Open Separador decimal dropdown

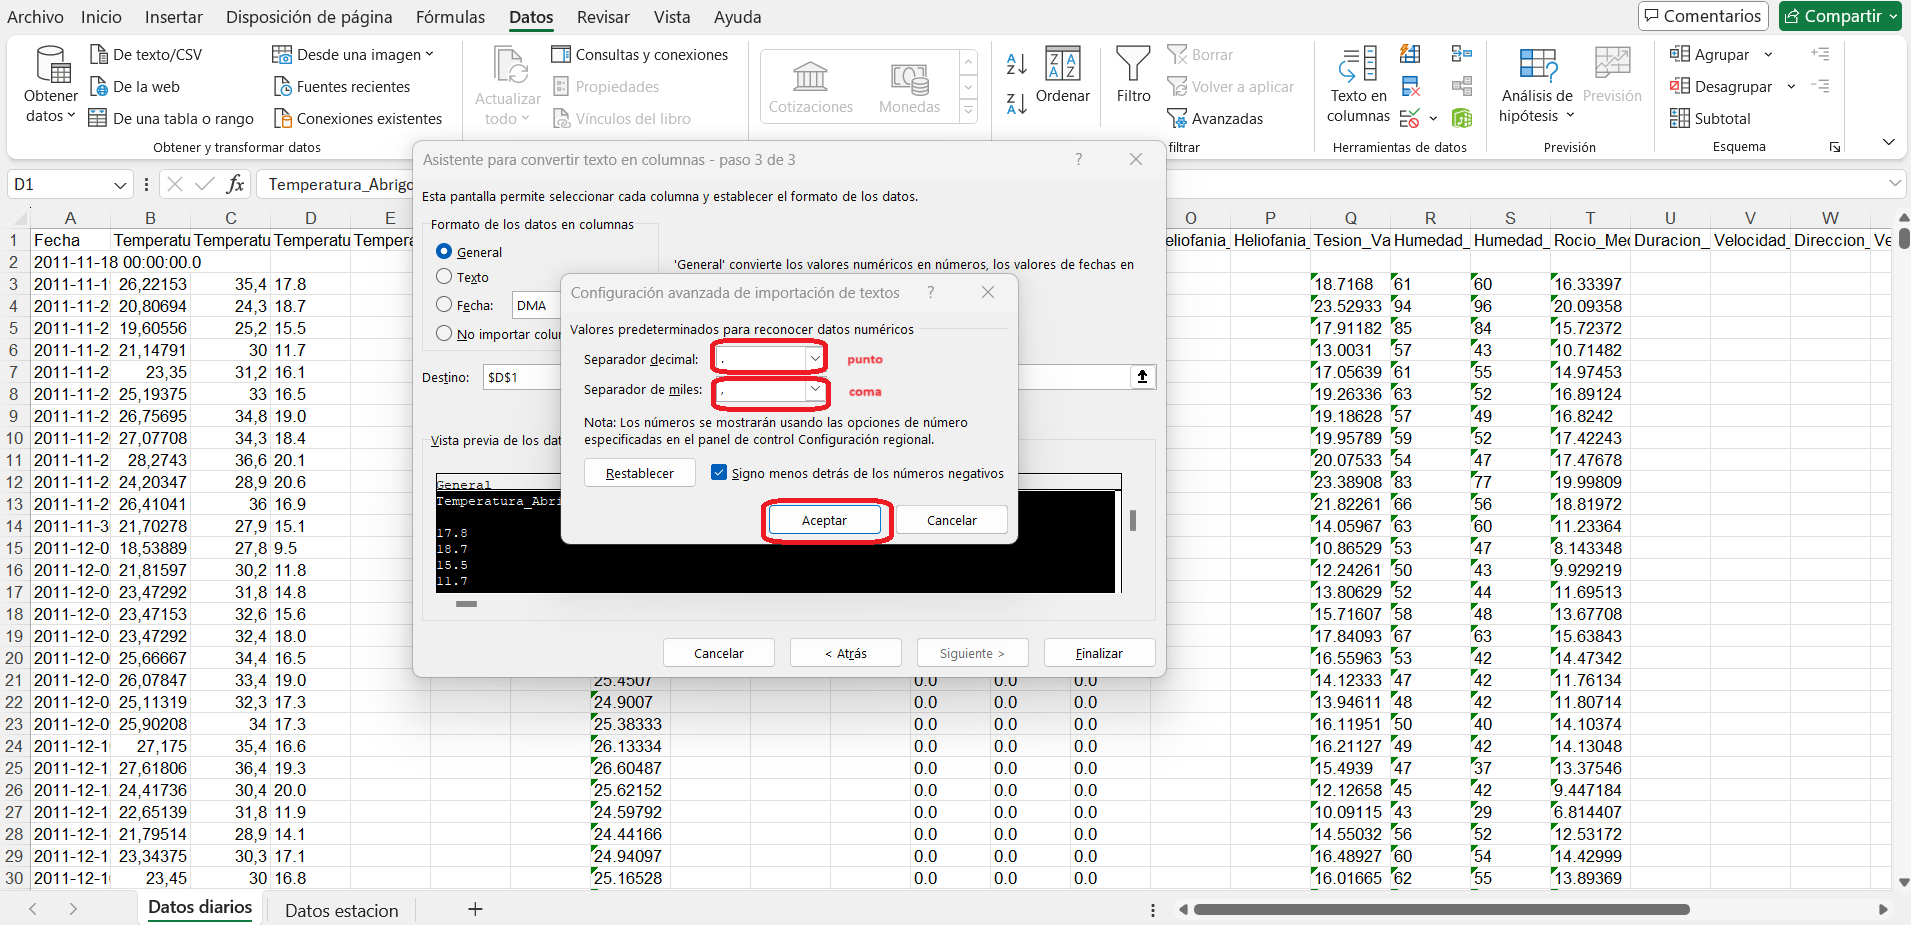pyautogui.click(x=815, y=358)
